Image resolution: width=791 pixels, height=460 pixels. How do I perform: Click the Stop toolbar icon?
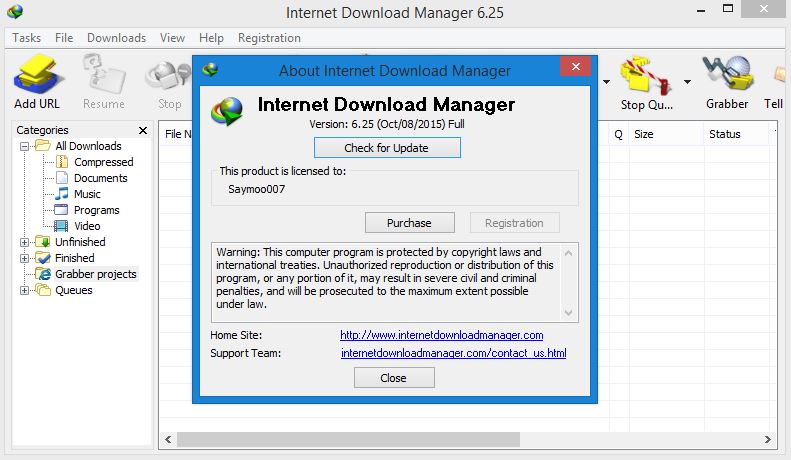169,77
